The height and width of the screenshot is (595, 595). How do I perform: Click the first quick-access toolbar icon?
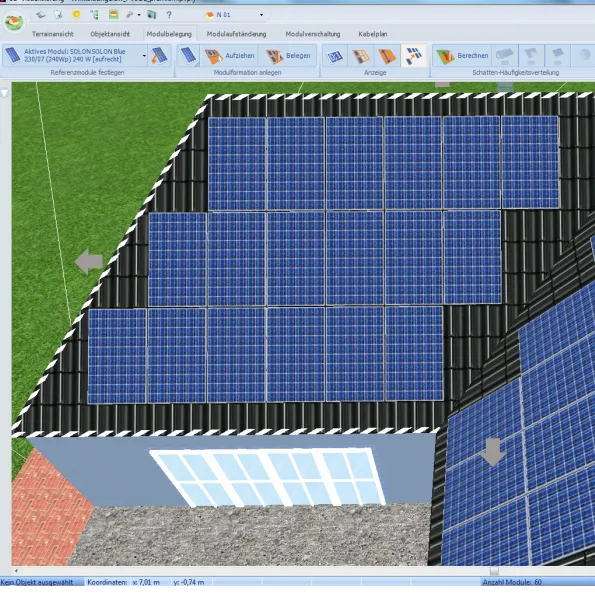coord(41,15)
